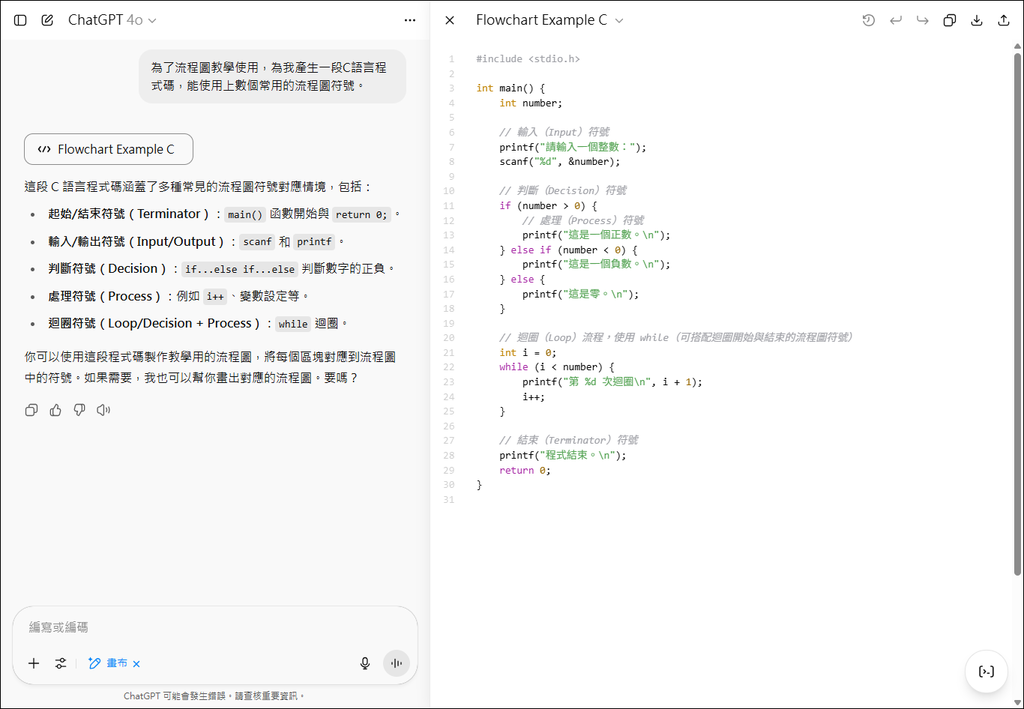The image size is (1024, 709).
Task: Click the '} else if (number < 0) {' line
Action: coord(568,249)
